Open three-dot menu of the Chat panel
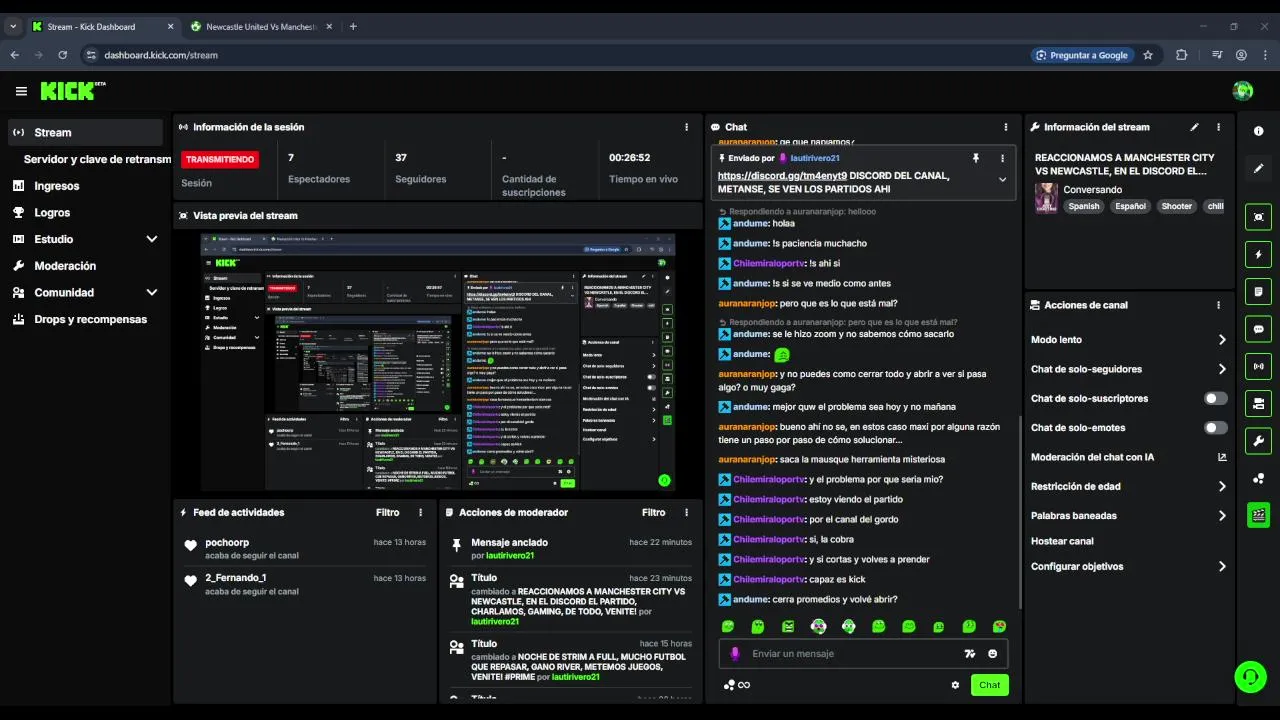 [x=1006, y=127]
